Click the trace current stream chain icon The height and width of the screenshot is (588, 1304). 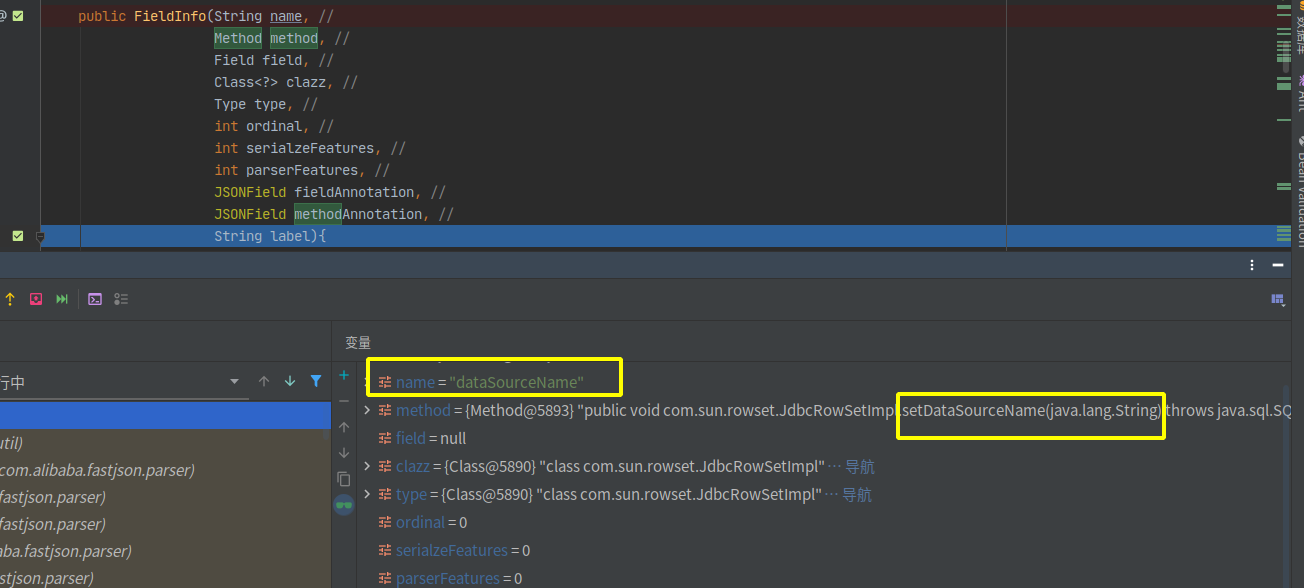[121, 299]
